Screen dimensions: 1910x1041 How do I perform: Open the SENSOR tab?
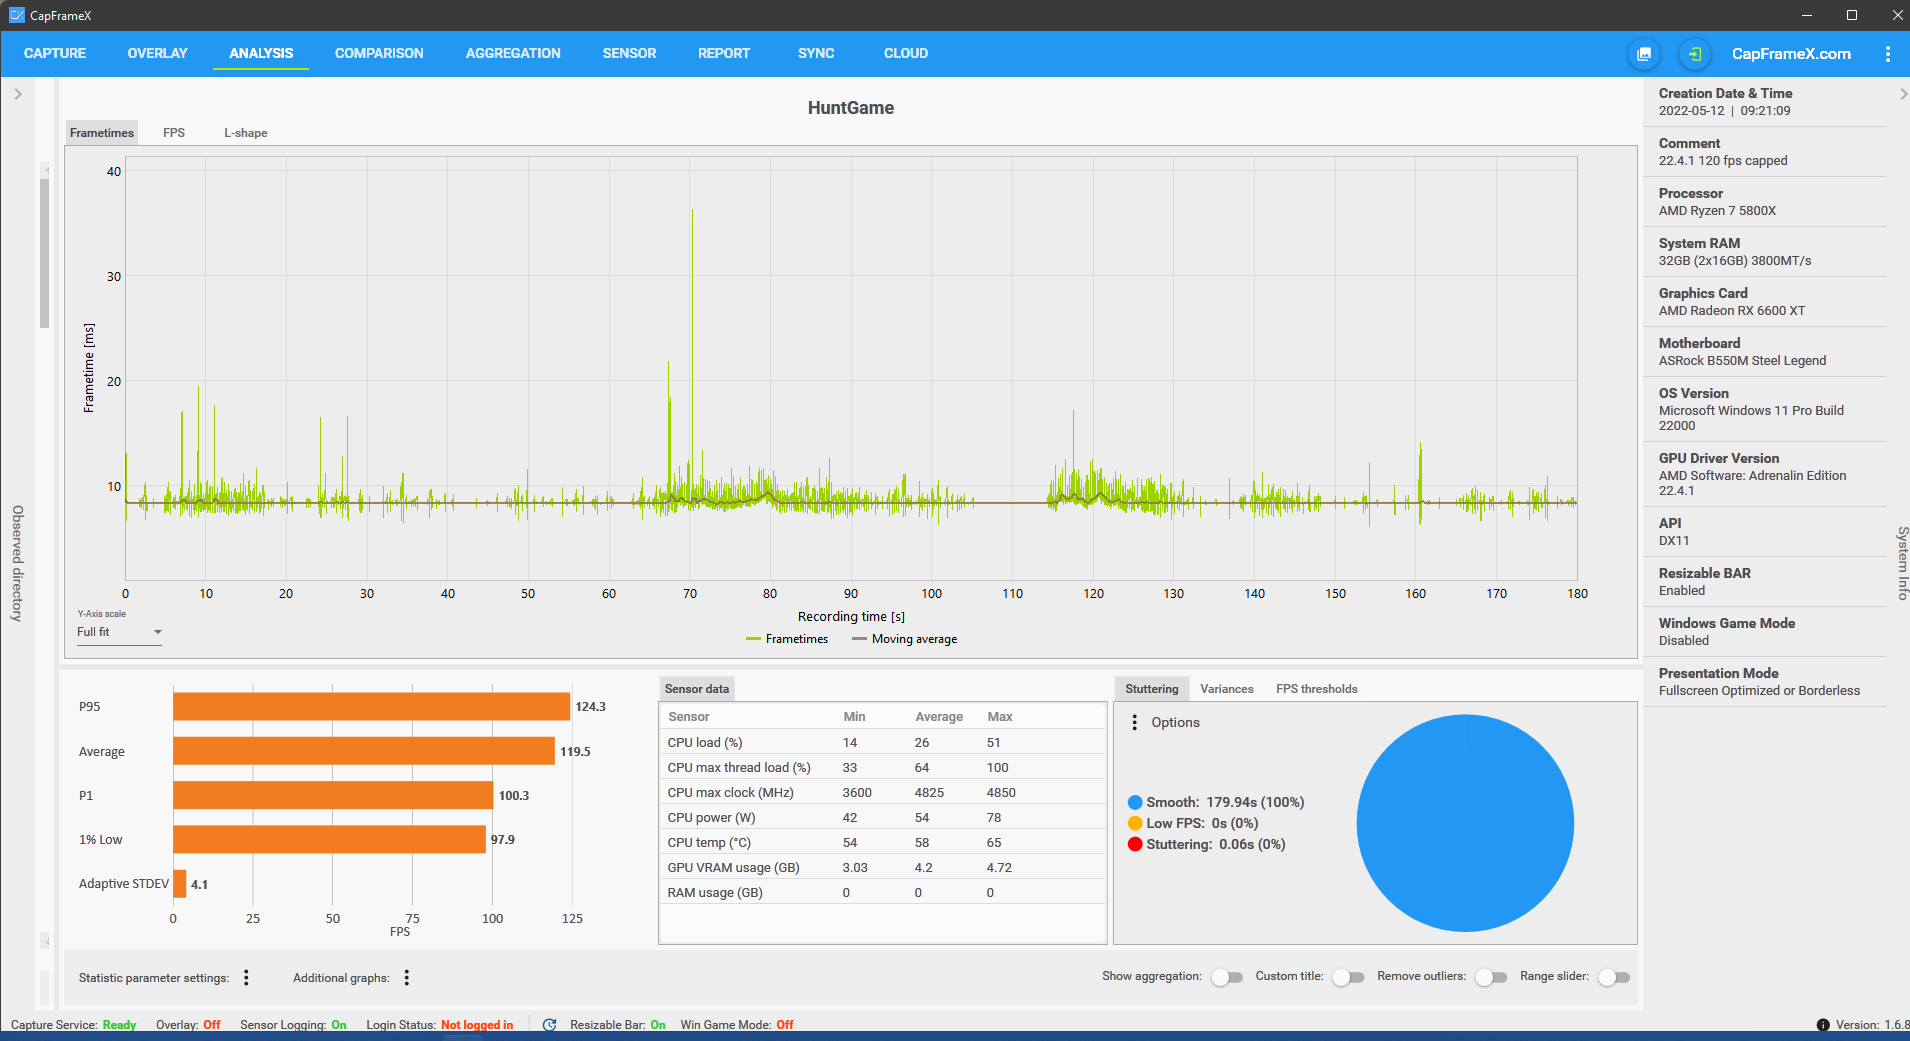click(x=629, y=53)
